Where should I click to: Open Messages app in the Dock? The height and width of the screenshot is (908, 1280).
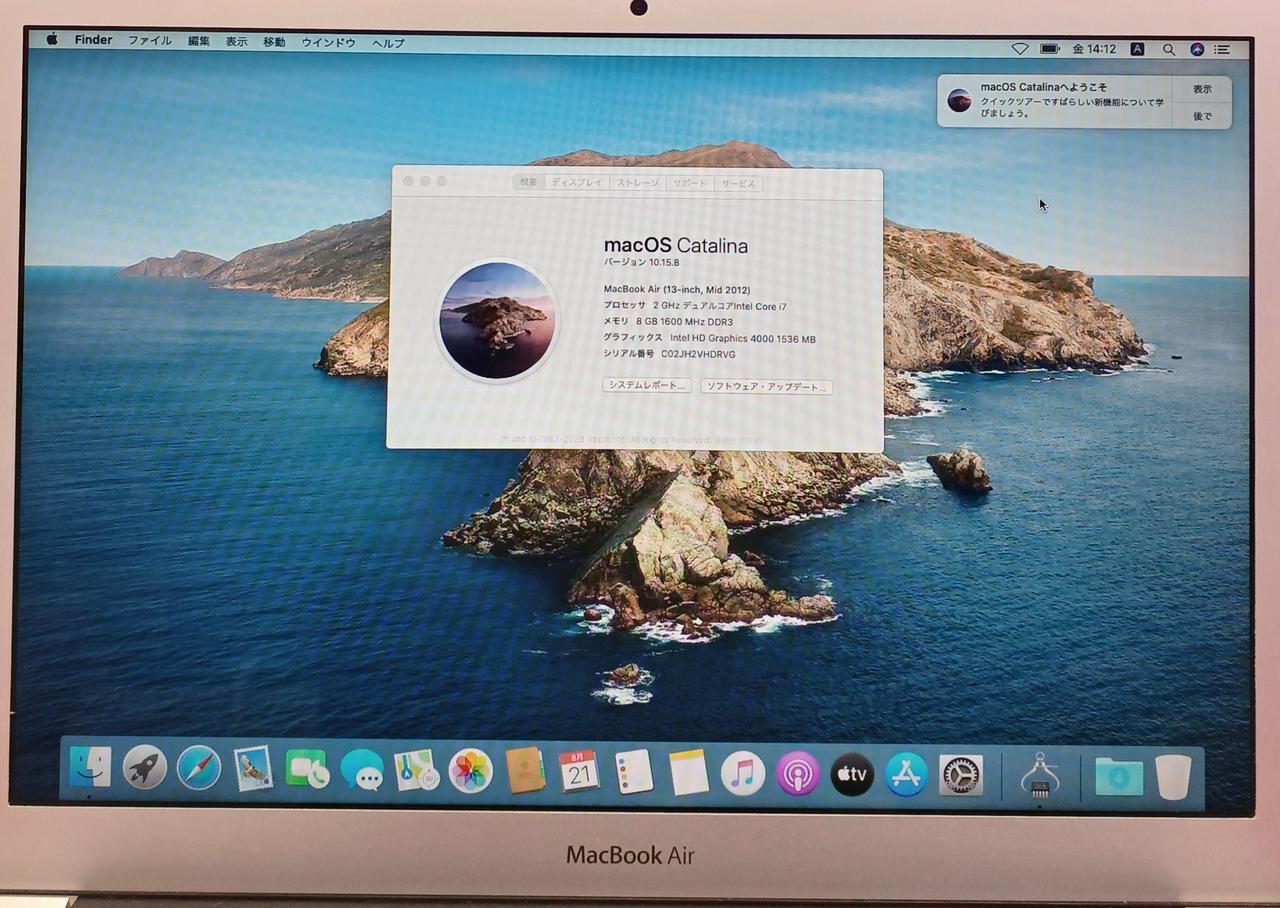[362, 770]
